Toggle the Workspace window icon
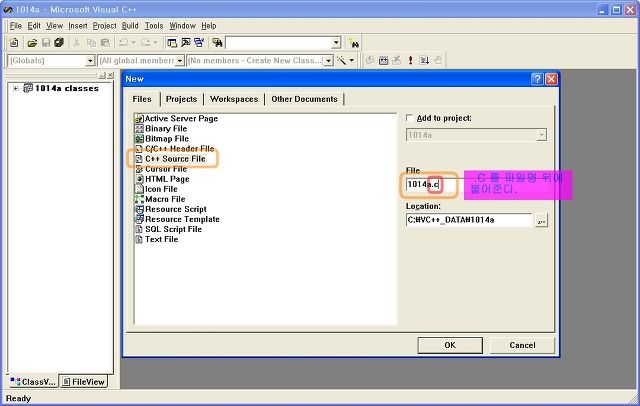640x406 pixels. [x=172, y=42]
